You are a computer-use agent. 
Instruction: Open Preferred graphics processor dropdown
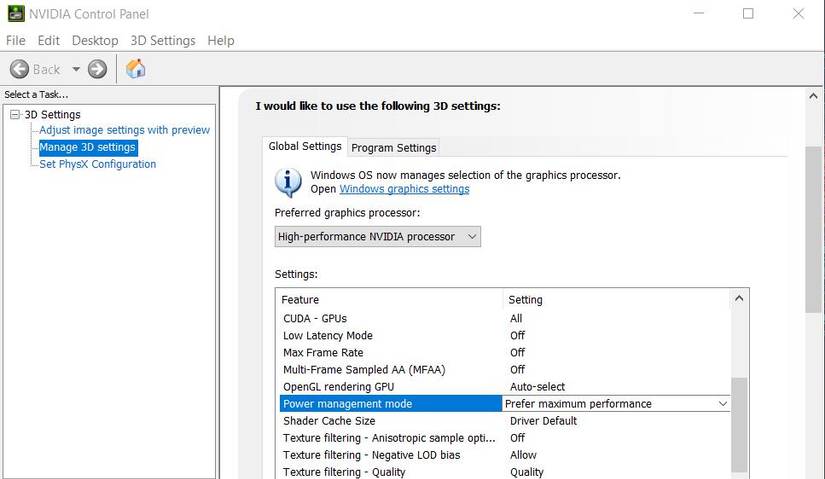pos(377,237)
